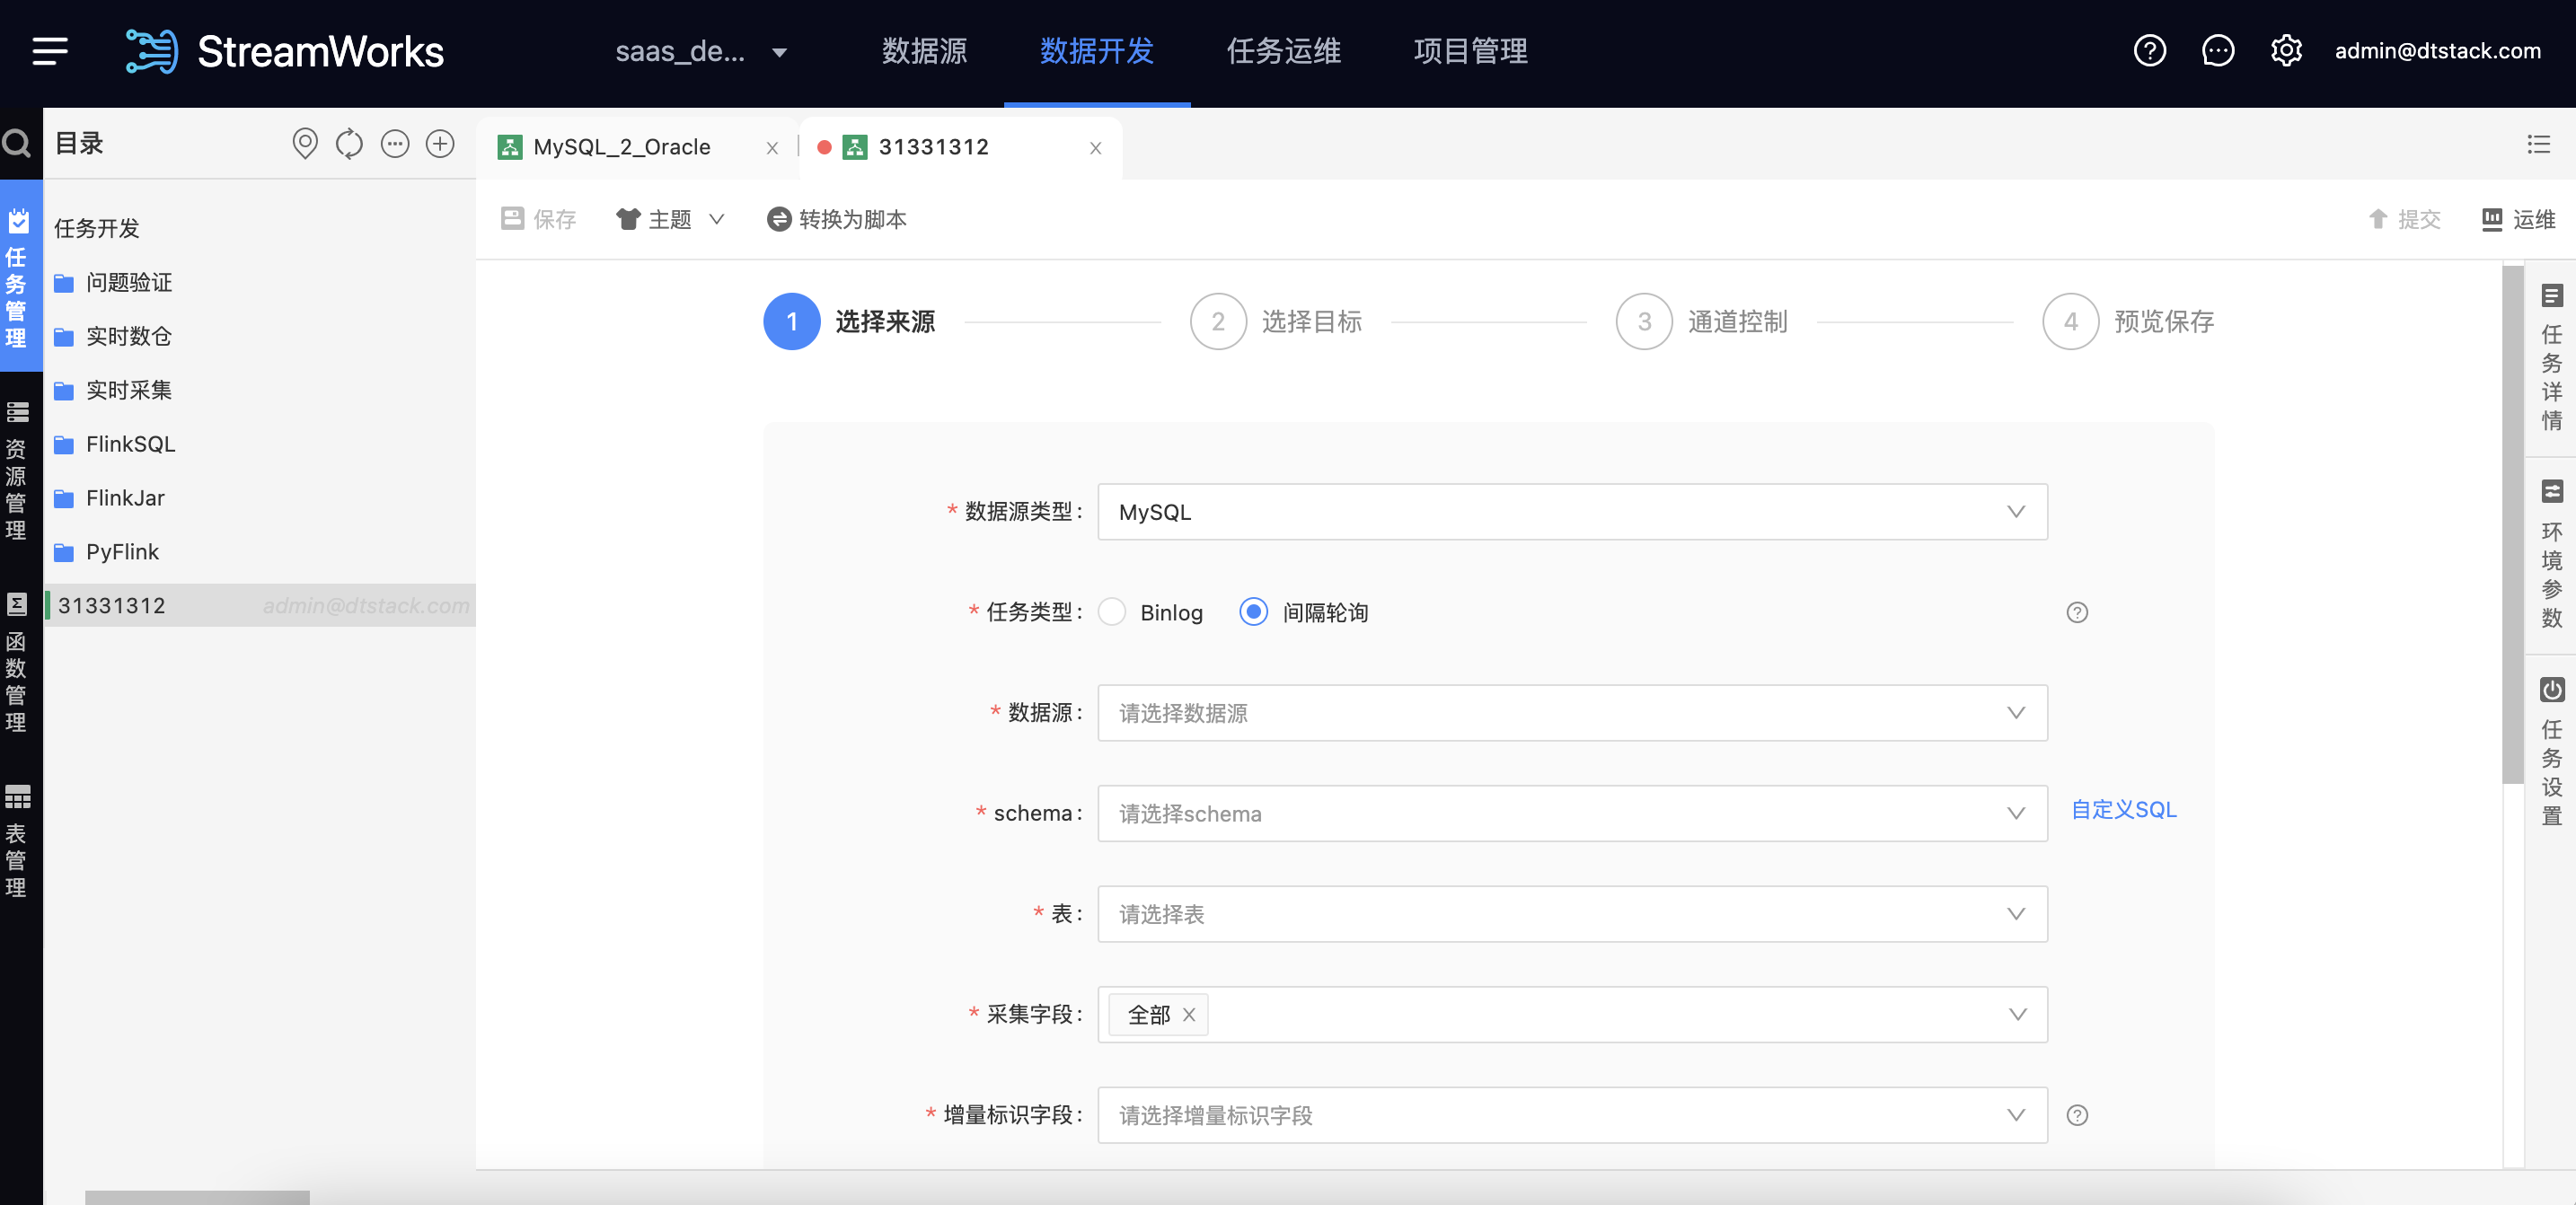Open the 请选择增量标识字段 dropdown
The width and height of the screenshot is (2576, 1205).
click(x=1572, y=1115)
